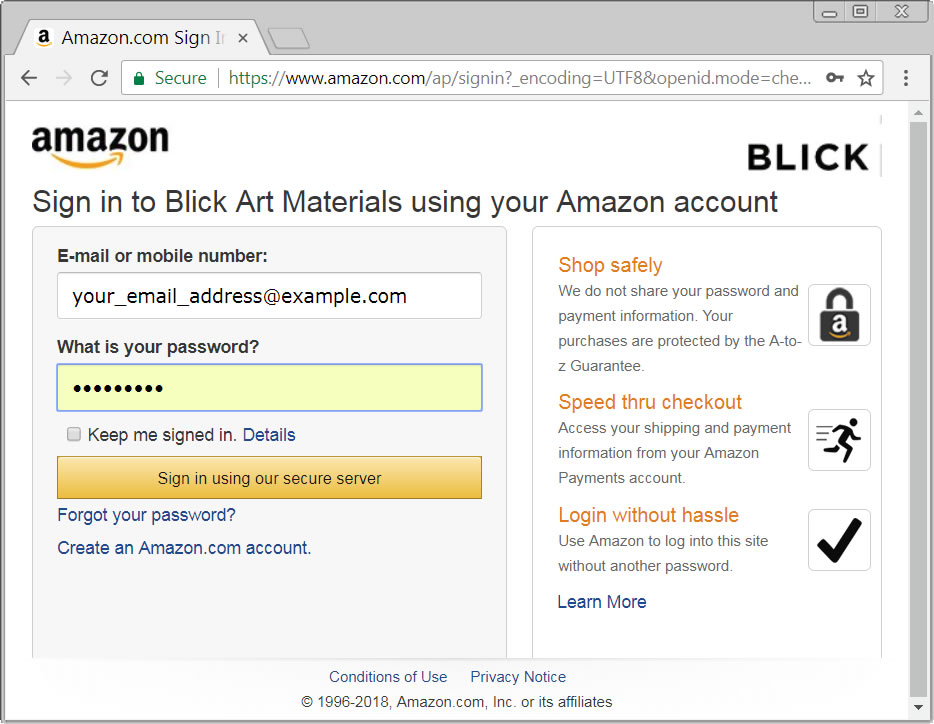Image resolution: width=934 pixels, height=724 pixels.
Task: Click Create an Amazon.com account link
Action: pos(184,548)
